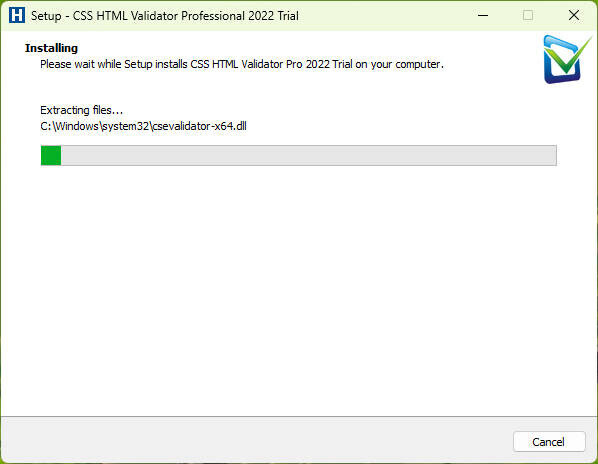Click the 'Extracting files...' status label
Image resolution: width=598 pixels, height=464 pixels.
click(81, 110)
